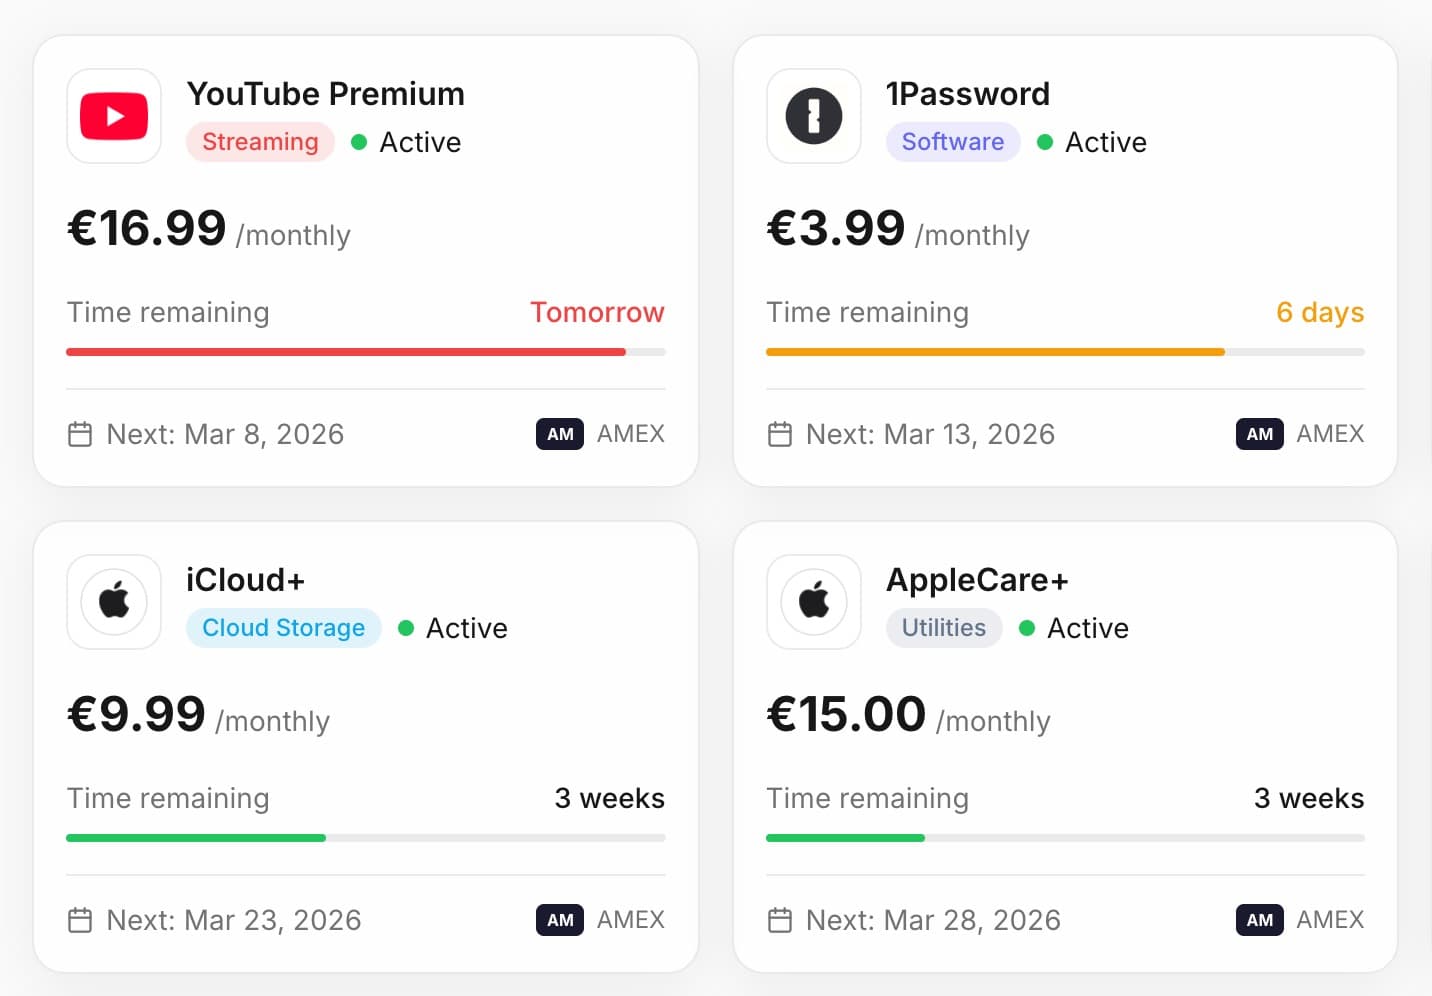This screenshot has height=996, width=1432.
Task: Select the Cloud Storage tag
Action: click(283, 628)
